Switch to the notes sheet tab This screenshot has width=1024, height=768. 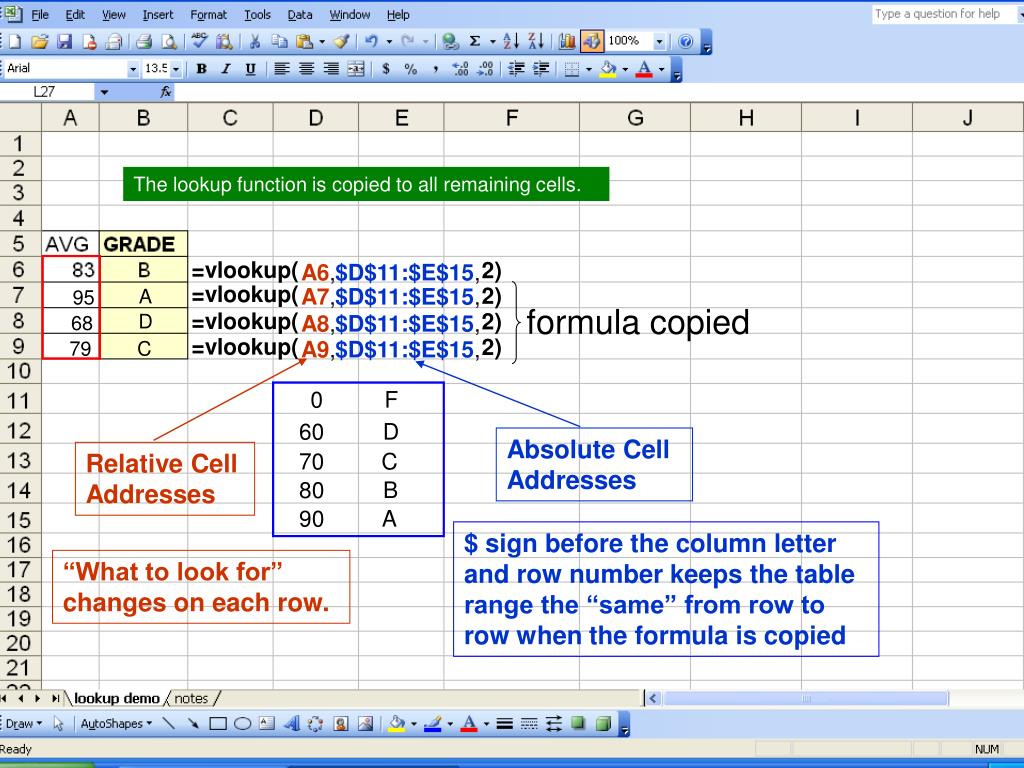(191, 699)
